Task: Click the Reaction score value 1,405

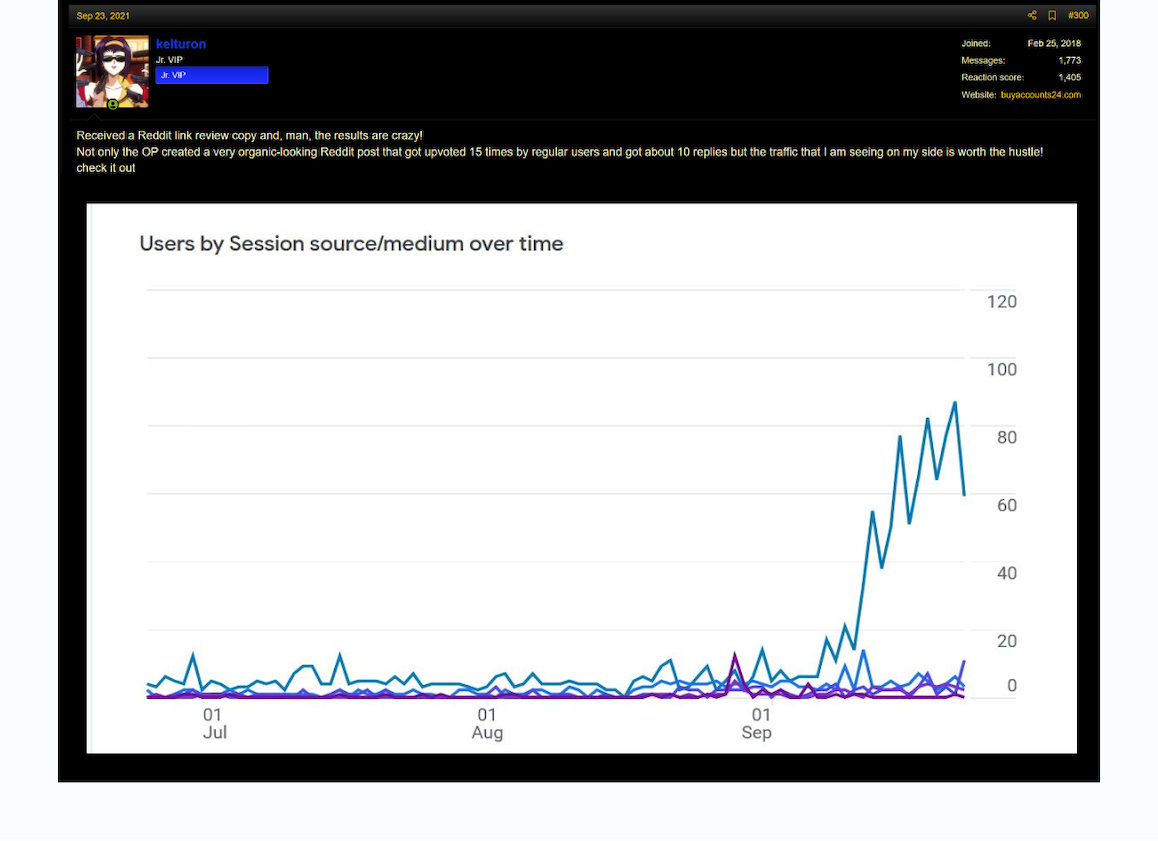Action: pos(1069,78)
